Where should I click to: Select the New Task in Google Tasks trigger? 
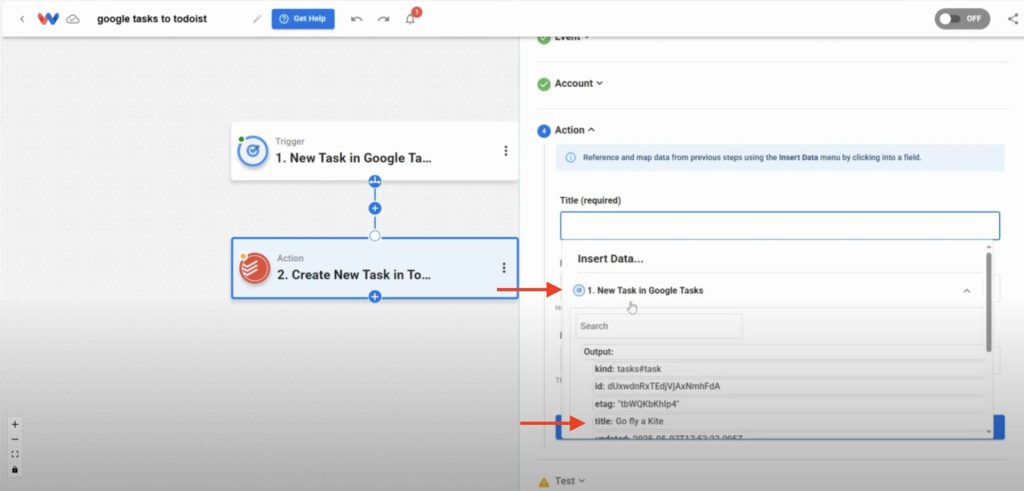(374, 151)
